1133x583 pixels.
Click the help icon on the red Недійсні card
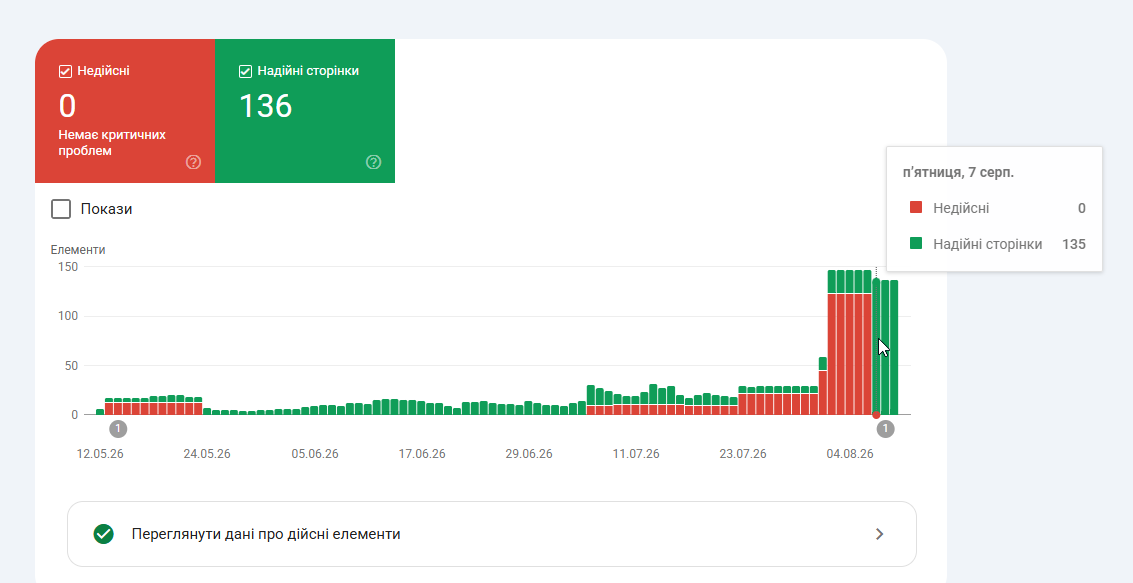193,162
